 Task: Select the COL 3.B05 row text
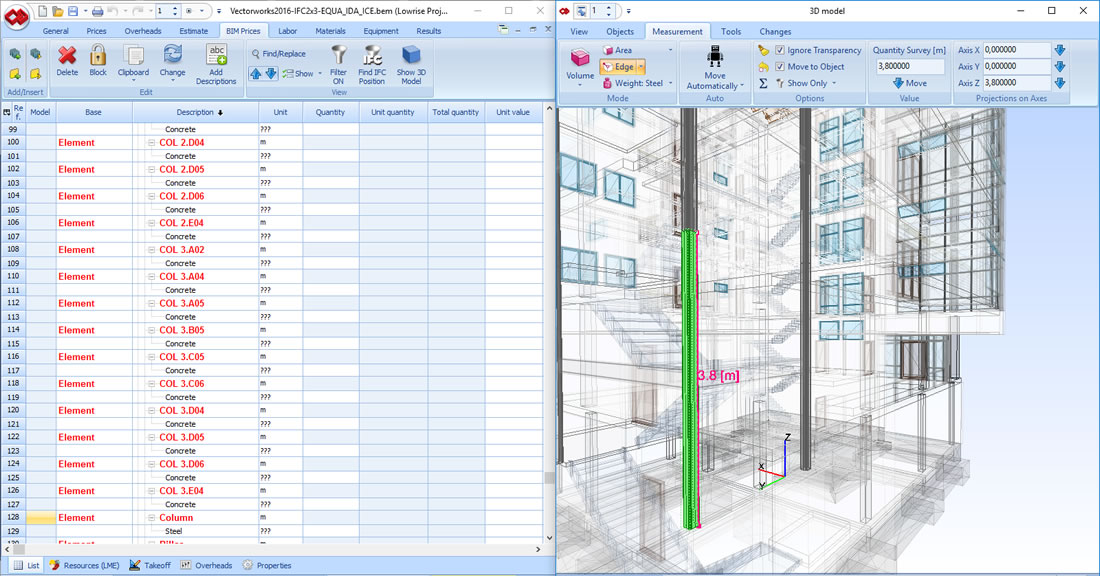pyautogui.click(x=182, y=330)
